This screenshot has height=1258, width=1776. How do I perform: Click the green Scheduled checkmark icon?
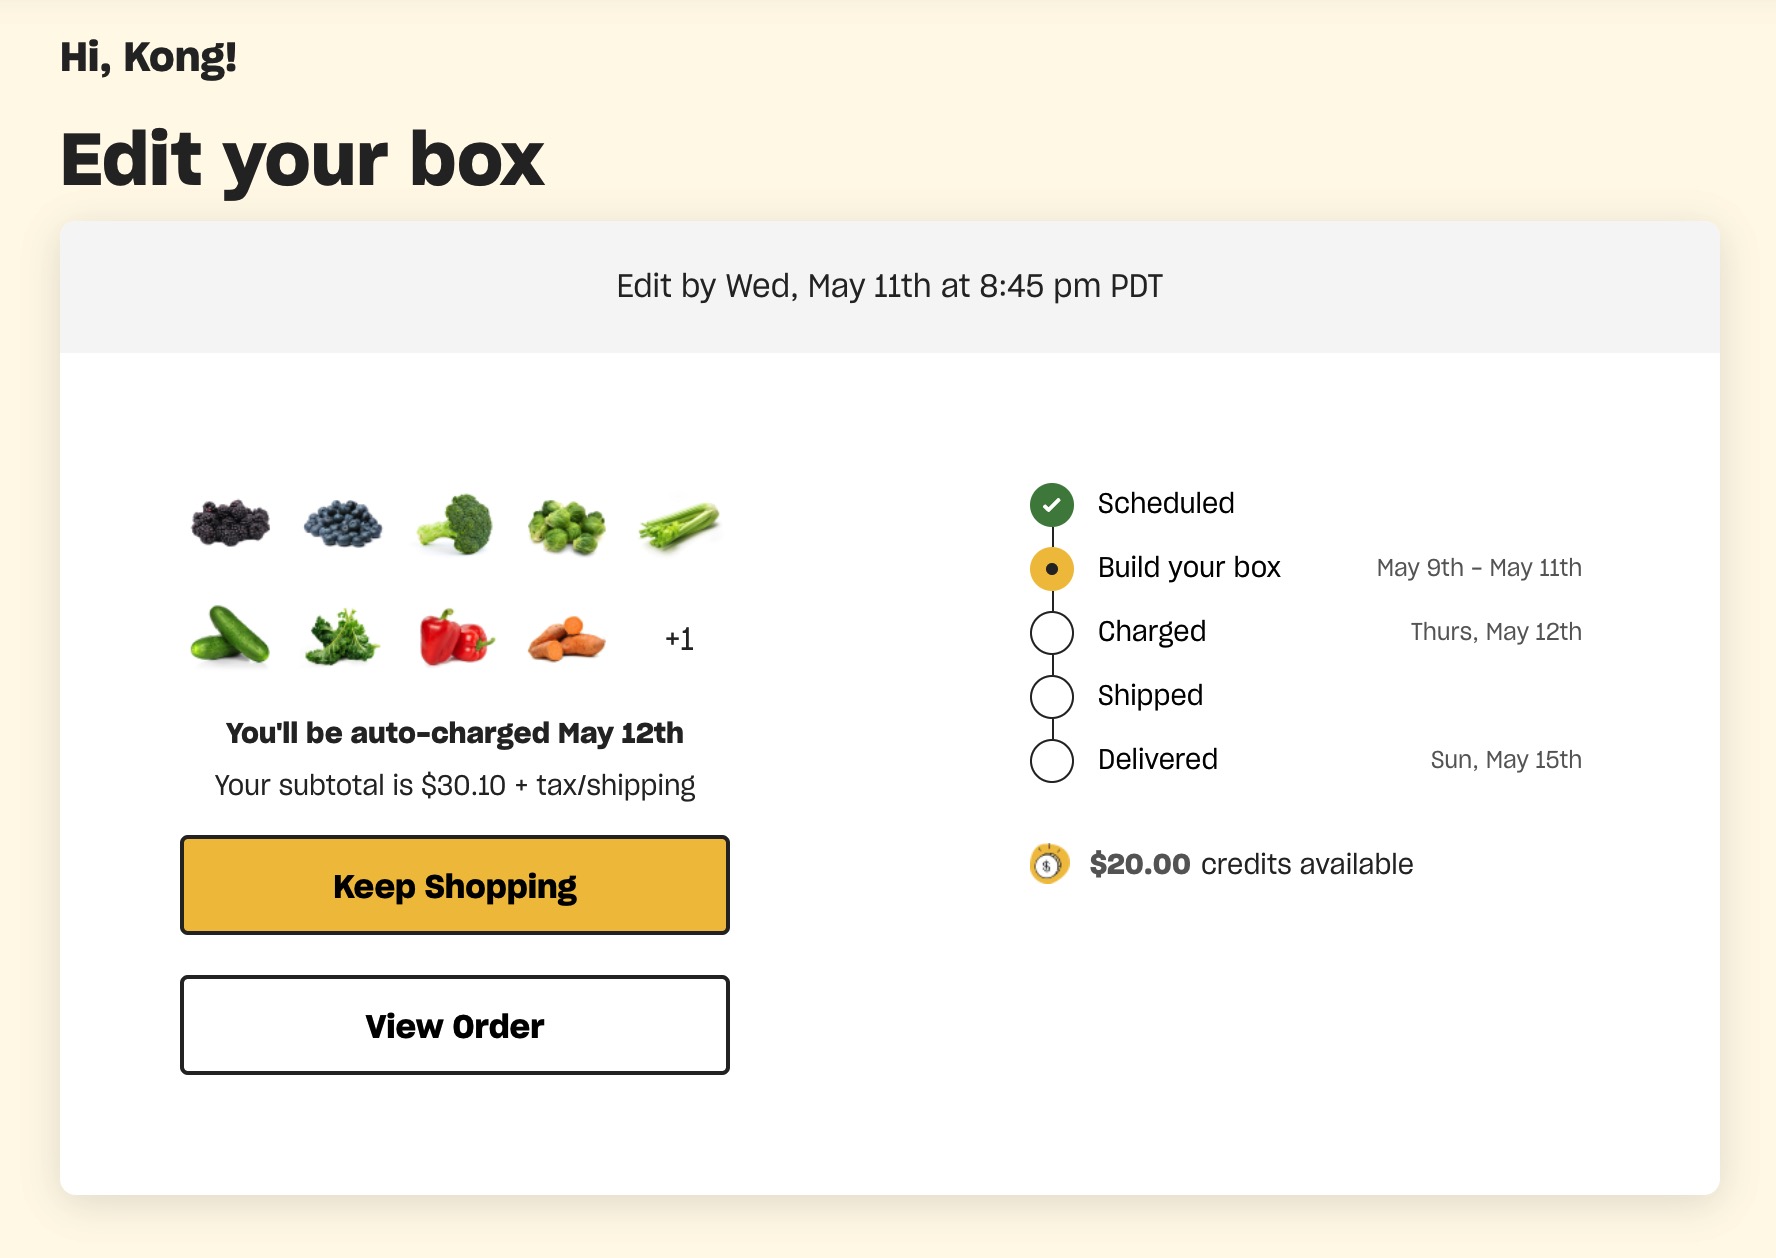1052,505
